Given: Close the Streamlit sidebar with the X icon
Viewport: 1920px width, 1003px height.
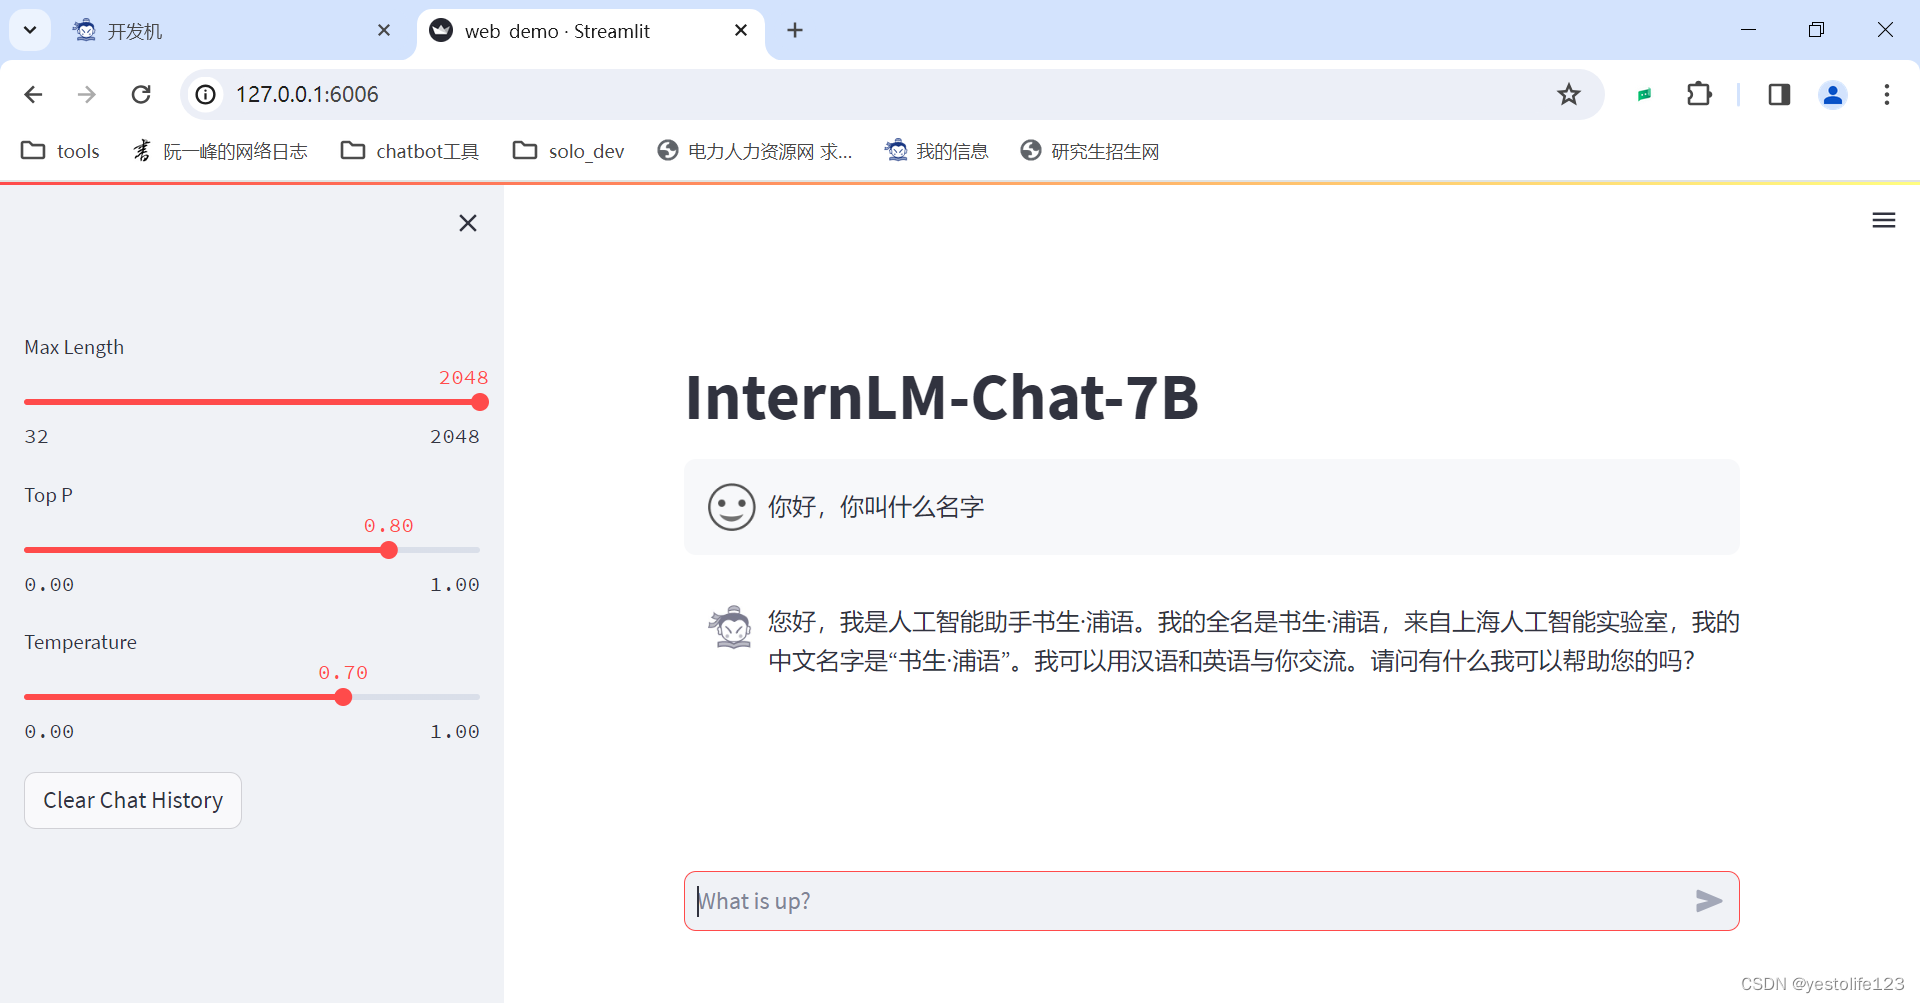Looking at the screenshot, I should coord(467,223).
